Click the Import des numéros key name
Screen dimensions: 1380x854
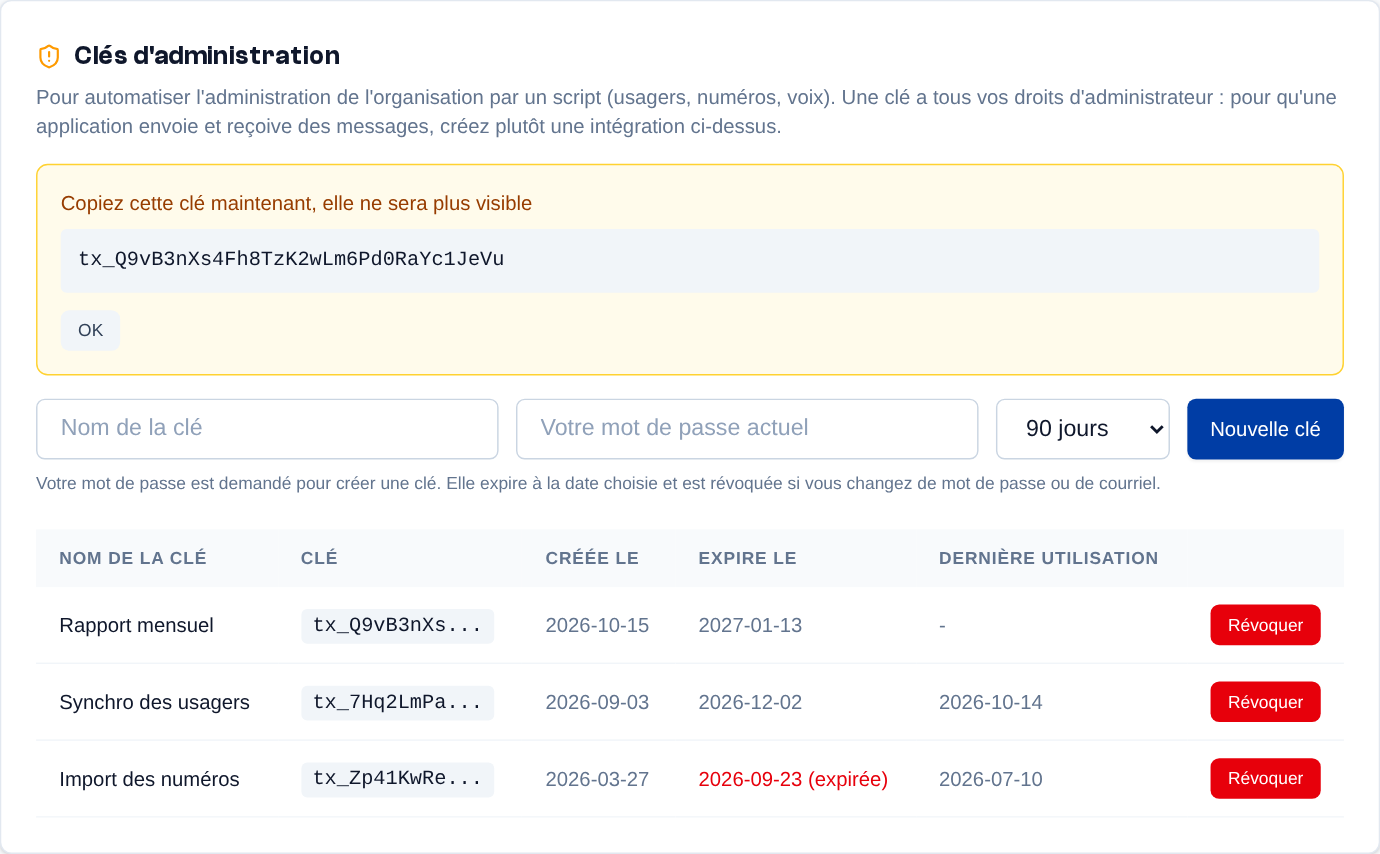[149, 780]
